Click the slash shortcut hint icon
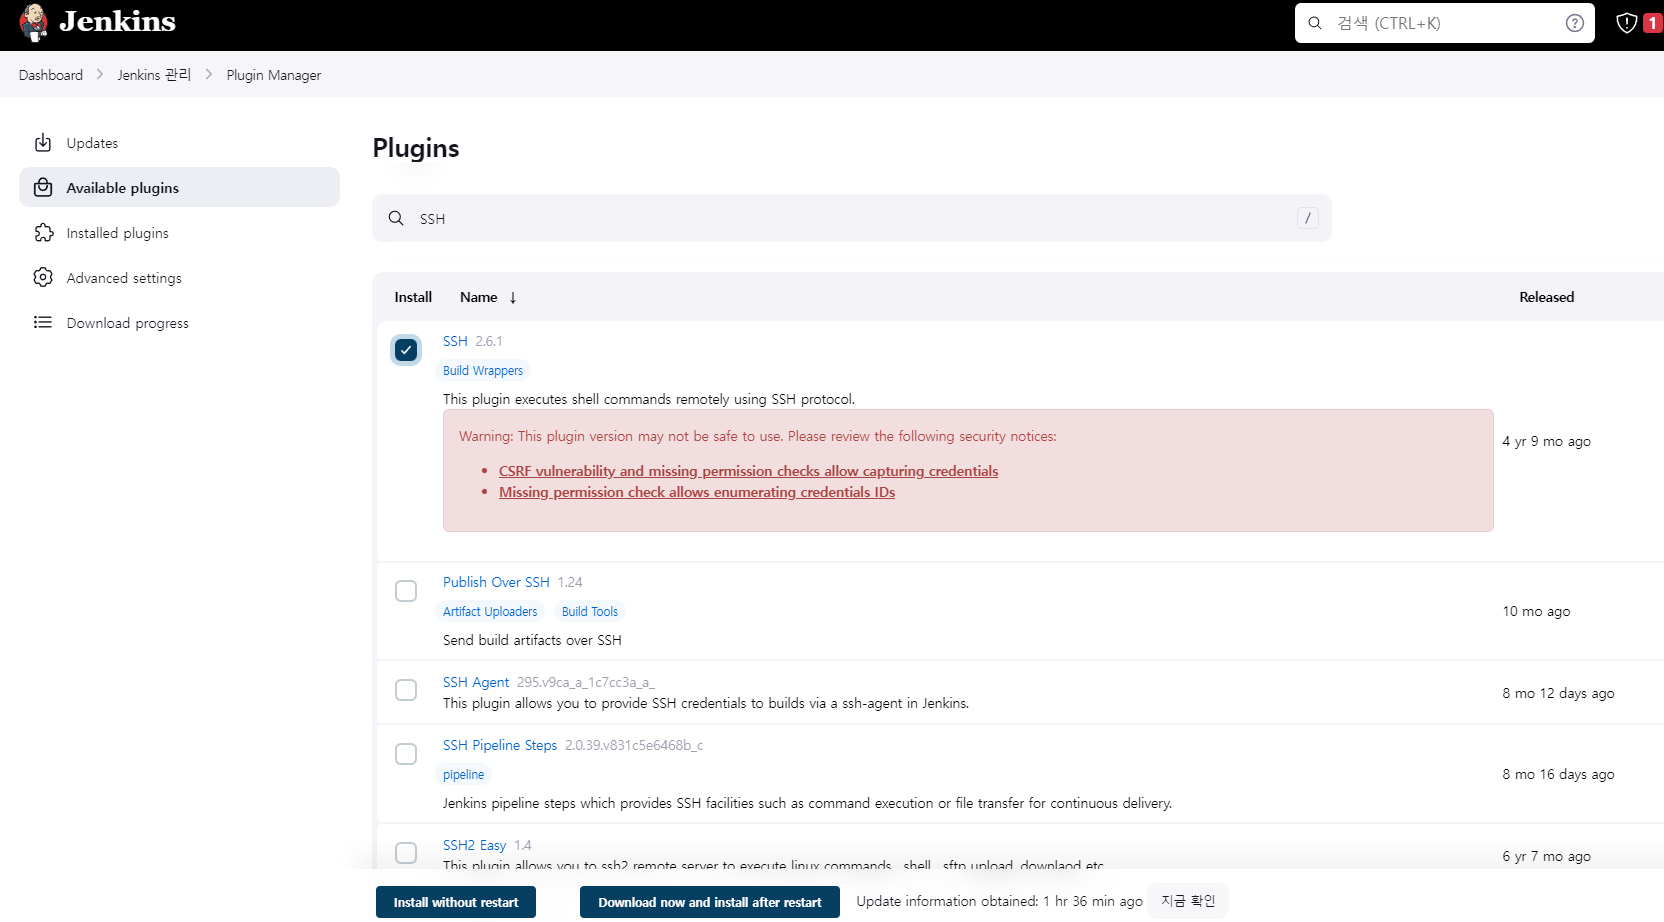 (1307, 218)
